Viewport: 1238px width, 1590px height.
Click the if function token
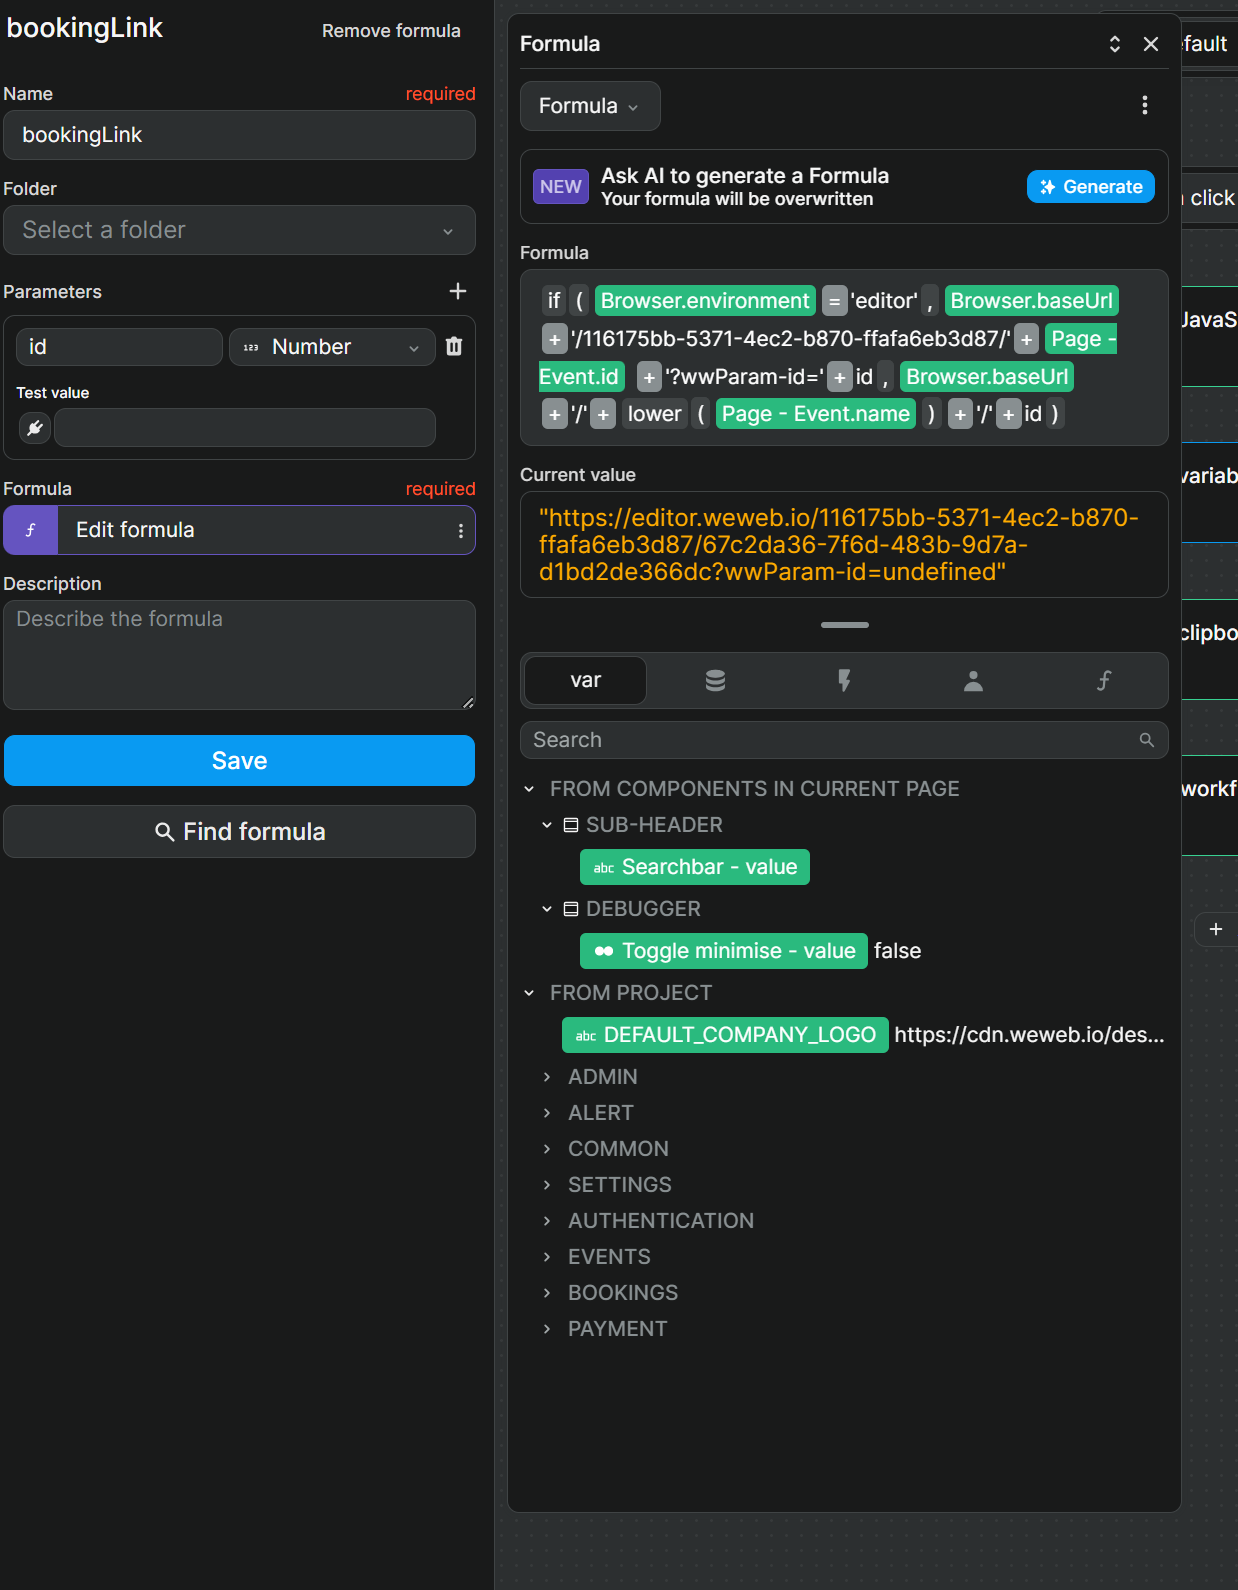pos(553,301)
